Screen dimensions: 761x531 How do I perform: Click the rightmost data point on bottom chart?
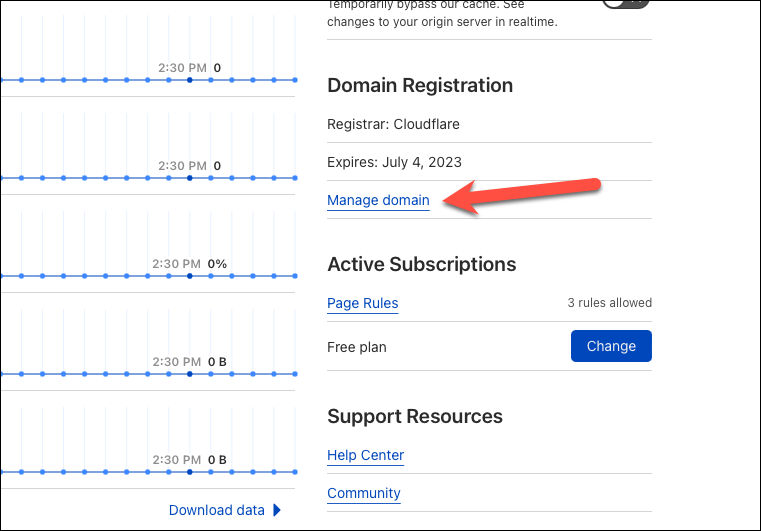pos(295,472)
